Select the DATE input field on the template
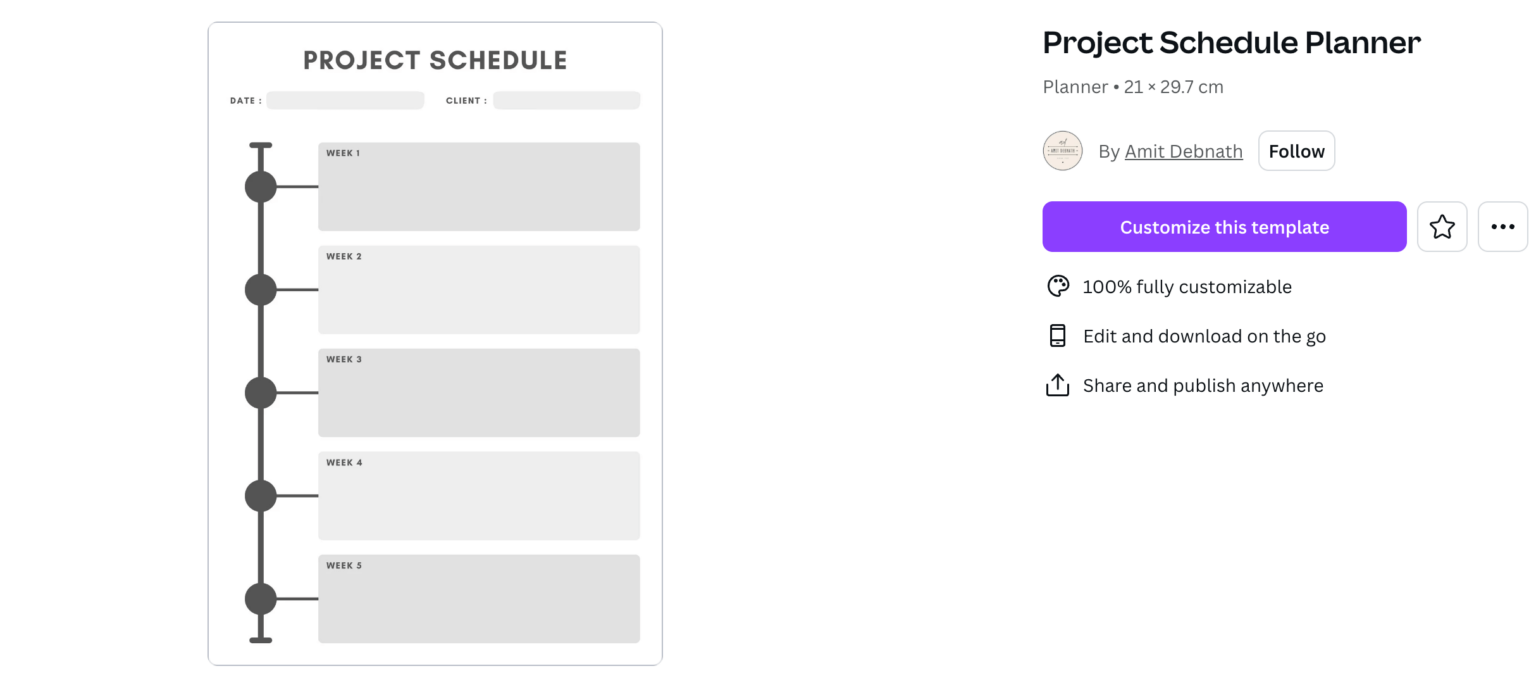This screenshot has height=678, width=1536. point(345,100)
